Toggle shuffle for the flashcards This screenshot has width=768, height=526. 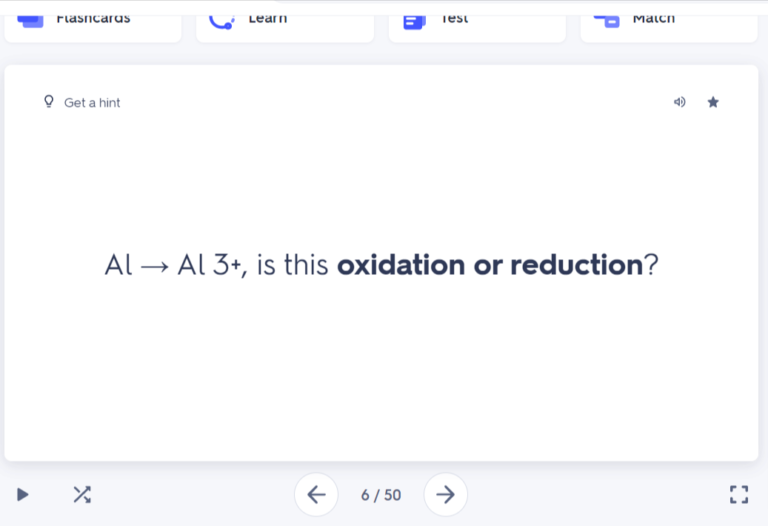click(x=81, y=494)
